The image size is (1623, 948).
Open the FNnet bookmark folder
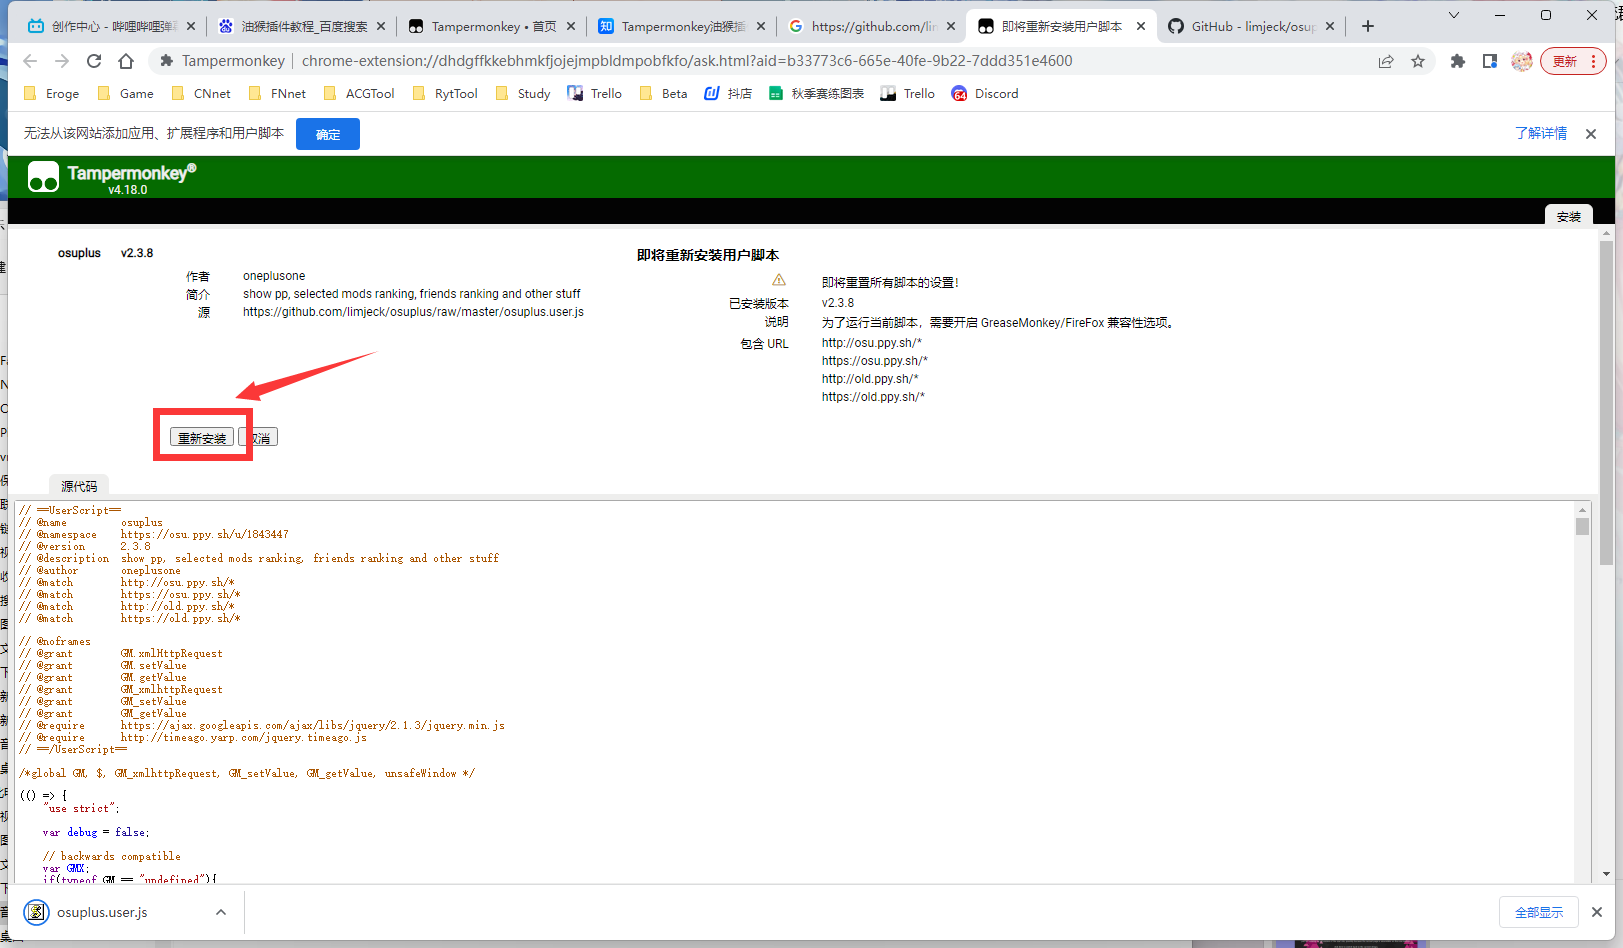[277, 94]
